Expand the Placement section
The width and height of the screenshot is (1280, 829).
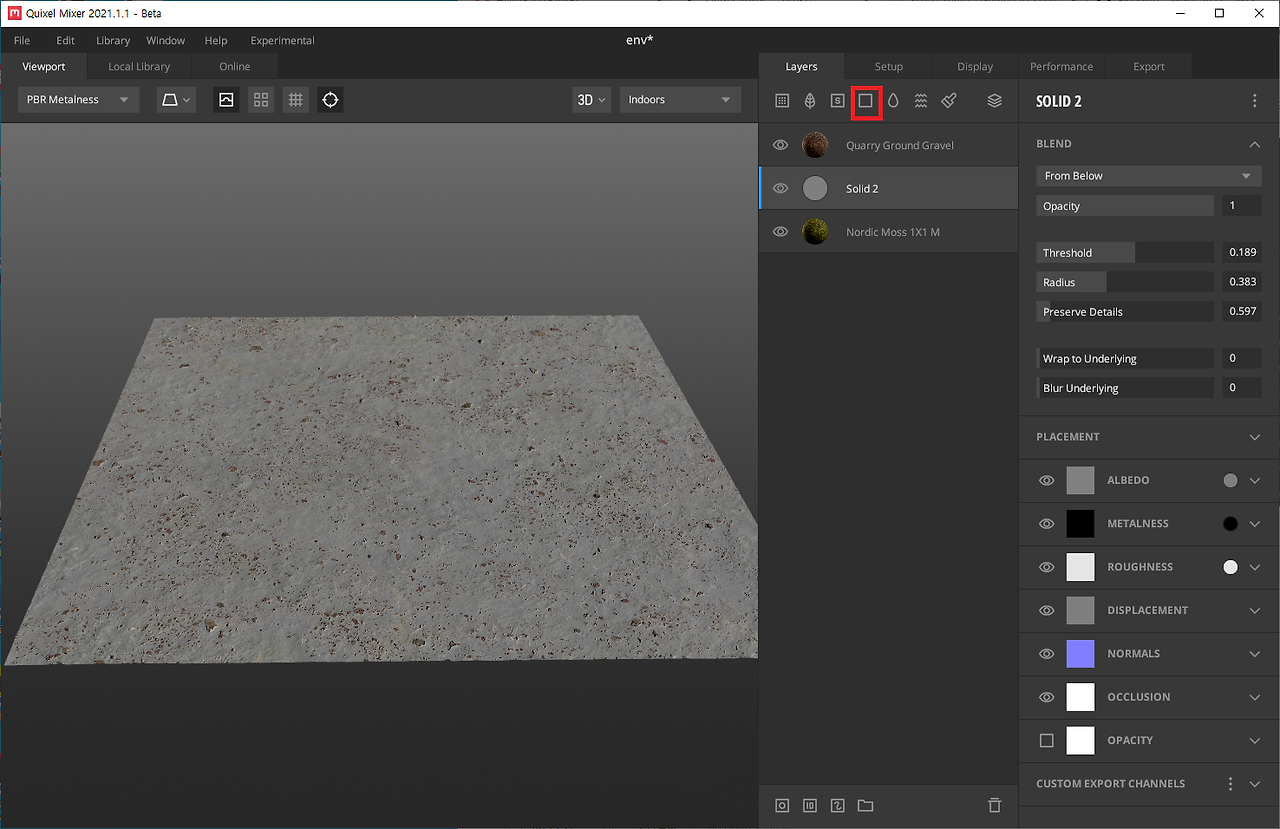(1255, 437)
